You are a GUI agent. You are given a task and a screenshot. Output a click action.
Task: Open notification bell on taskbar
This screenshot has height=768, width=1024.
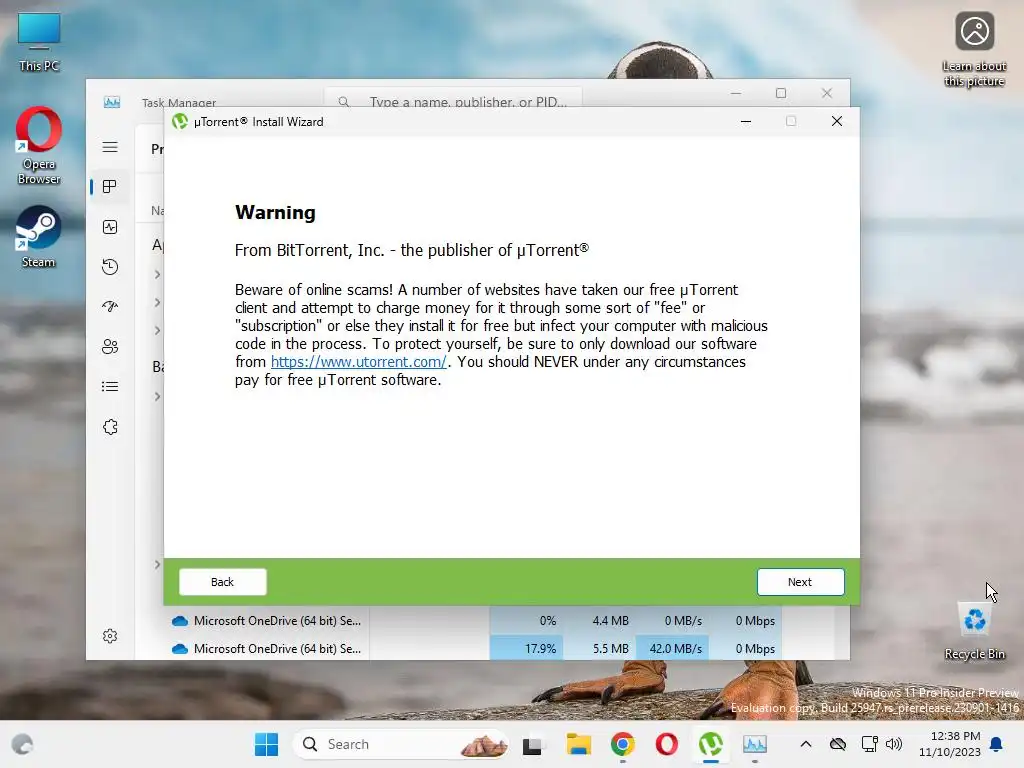coord(997,744)
